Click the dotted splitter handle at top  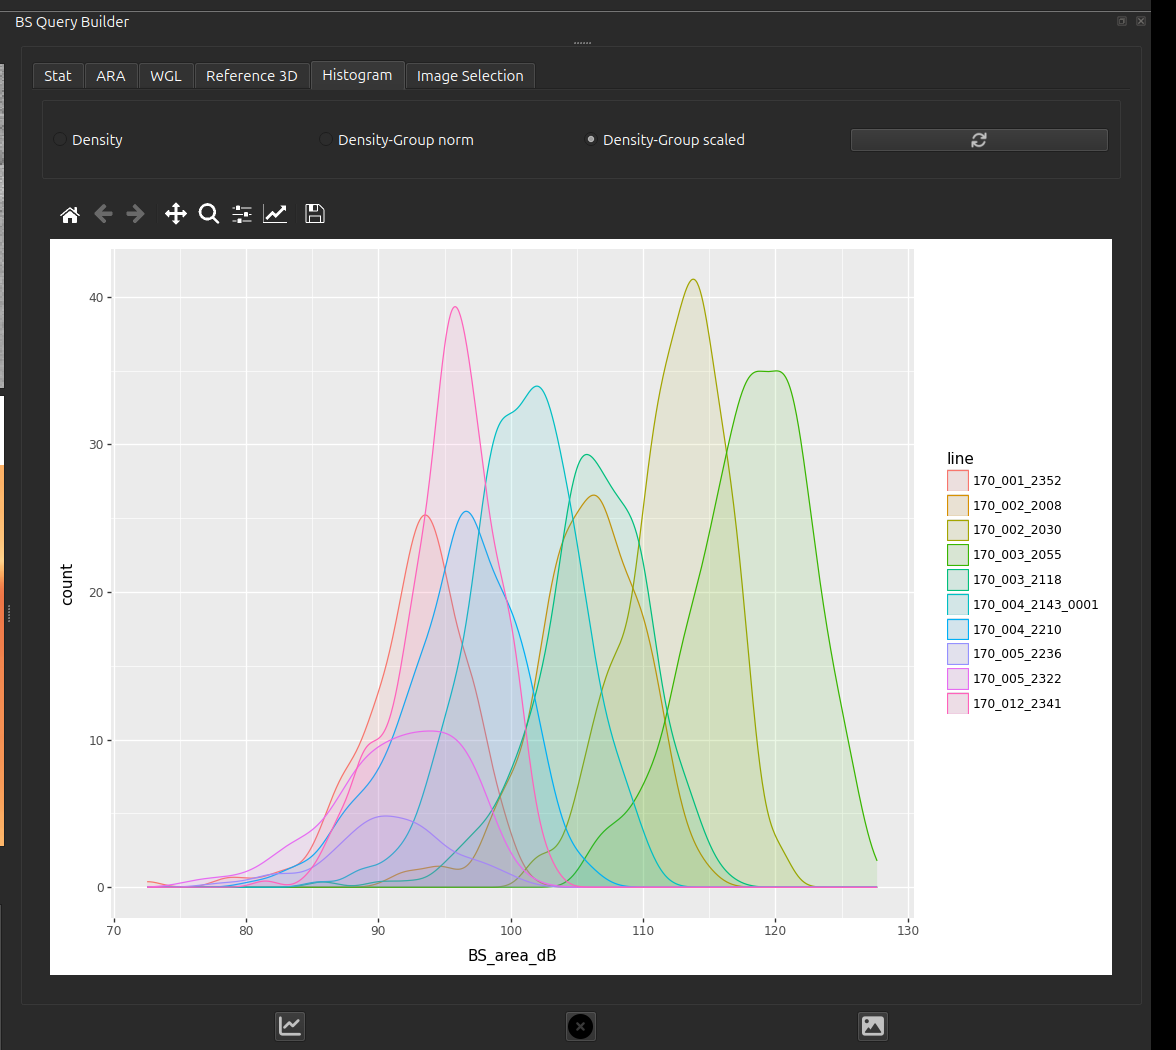pyautogui.click(x=583, y=43)
